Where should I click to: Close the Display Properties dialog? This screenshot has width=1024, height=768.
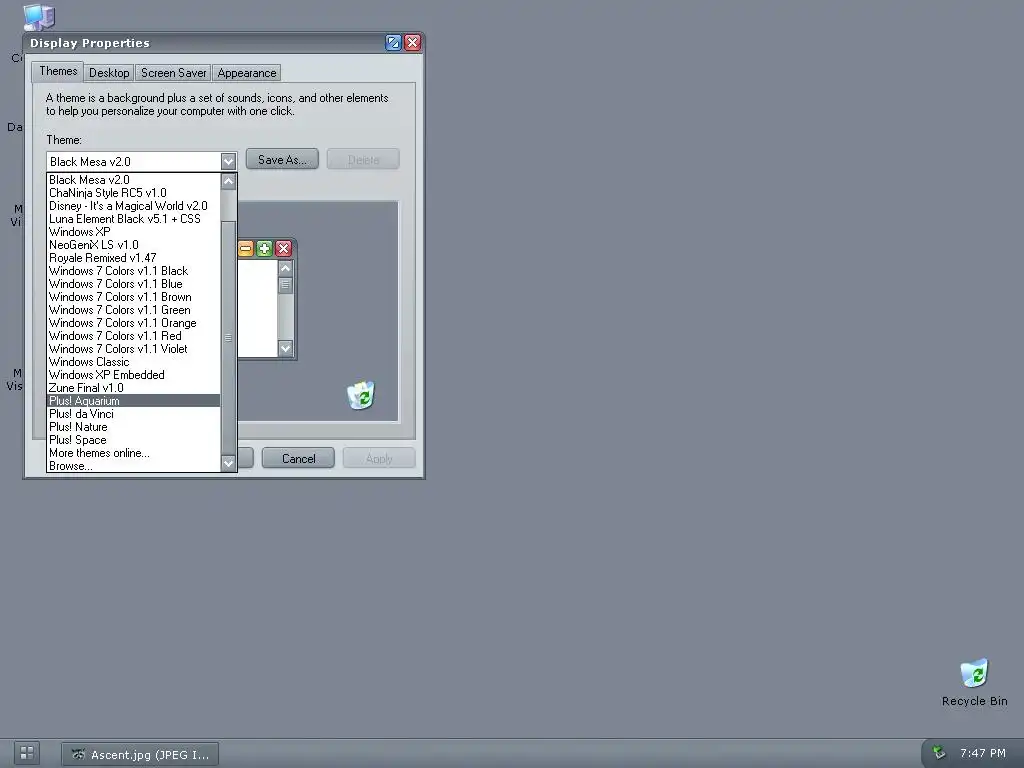413,43
